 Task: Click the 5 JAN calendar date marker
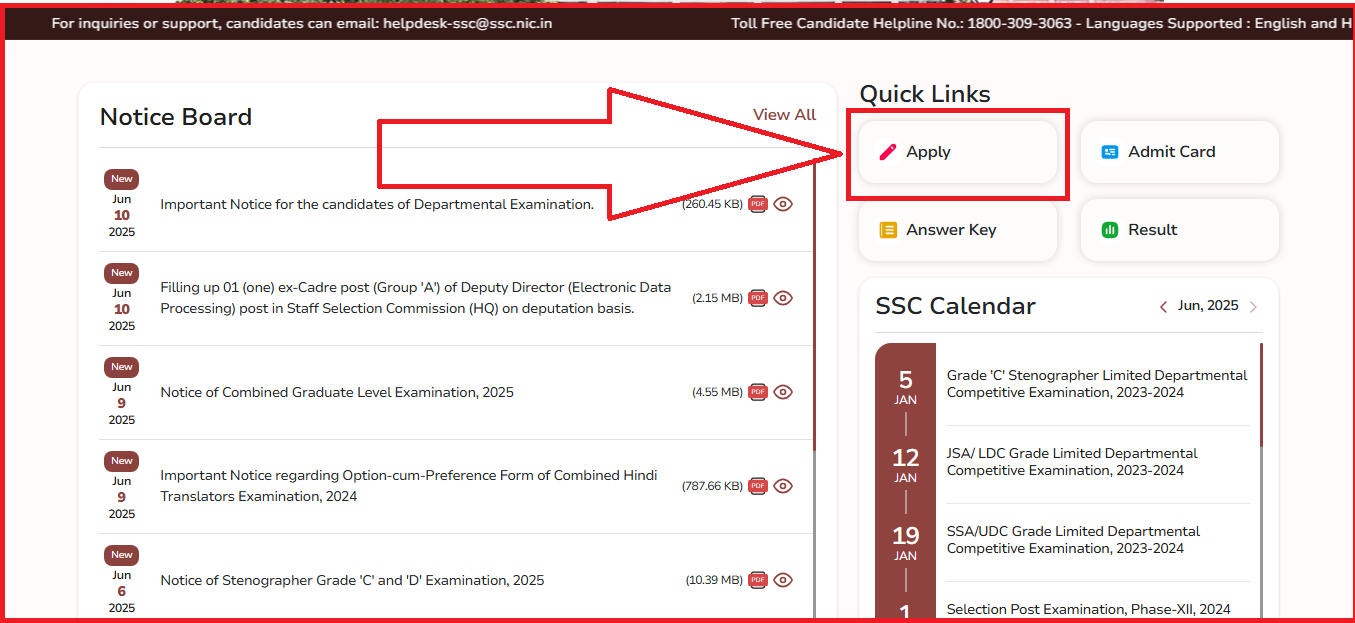tap(905, 386)
